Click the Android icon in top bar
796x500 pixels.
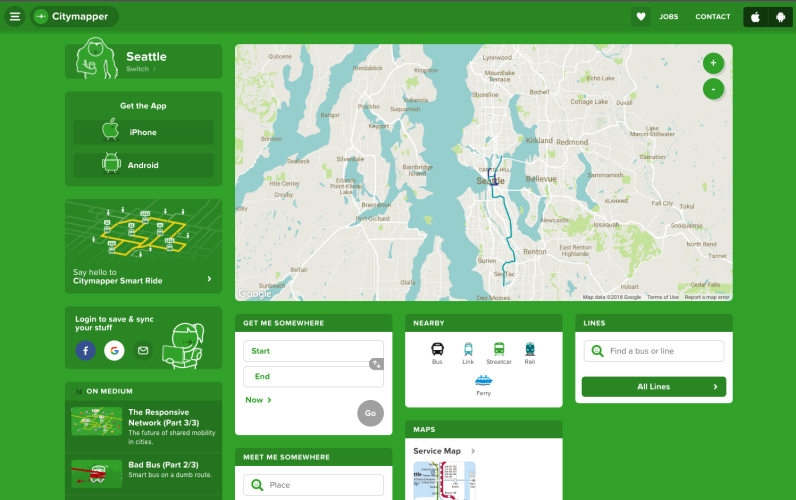(781, 17)
